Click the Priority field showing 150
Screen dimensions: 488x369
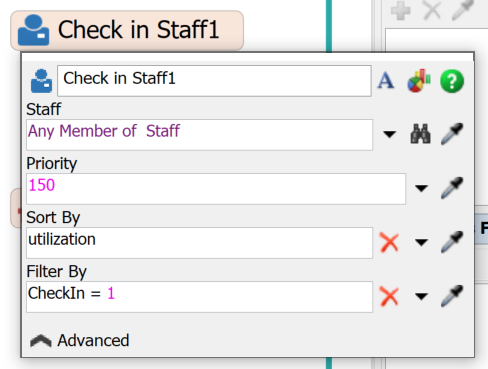click(x=216, y=189)
